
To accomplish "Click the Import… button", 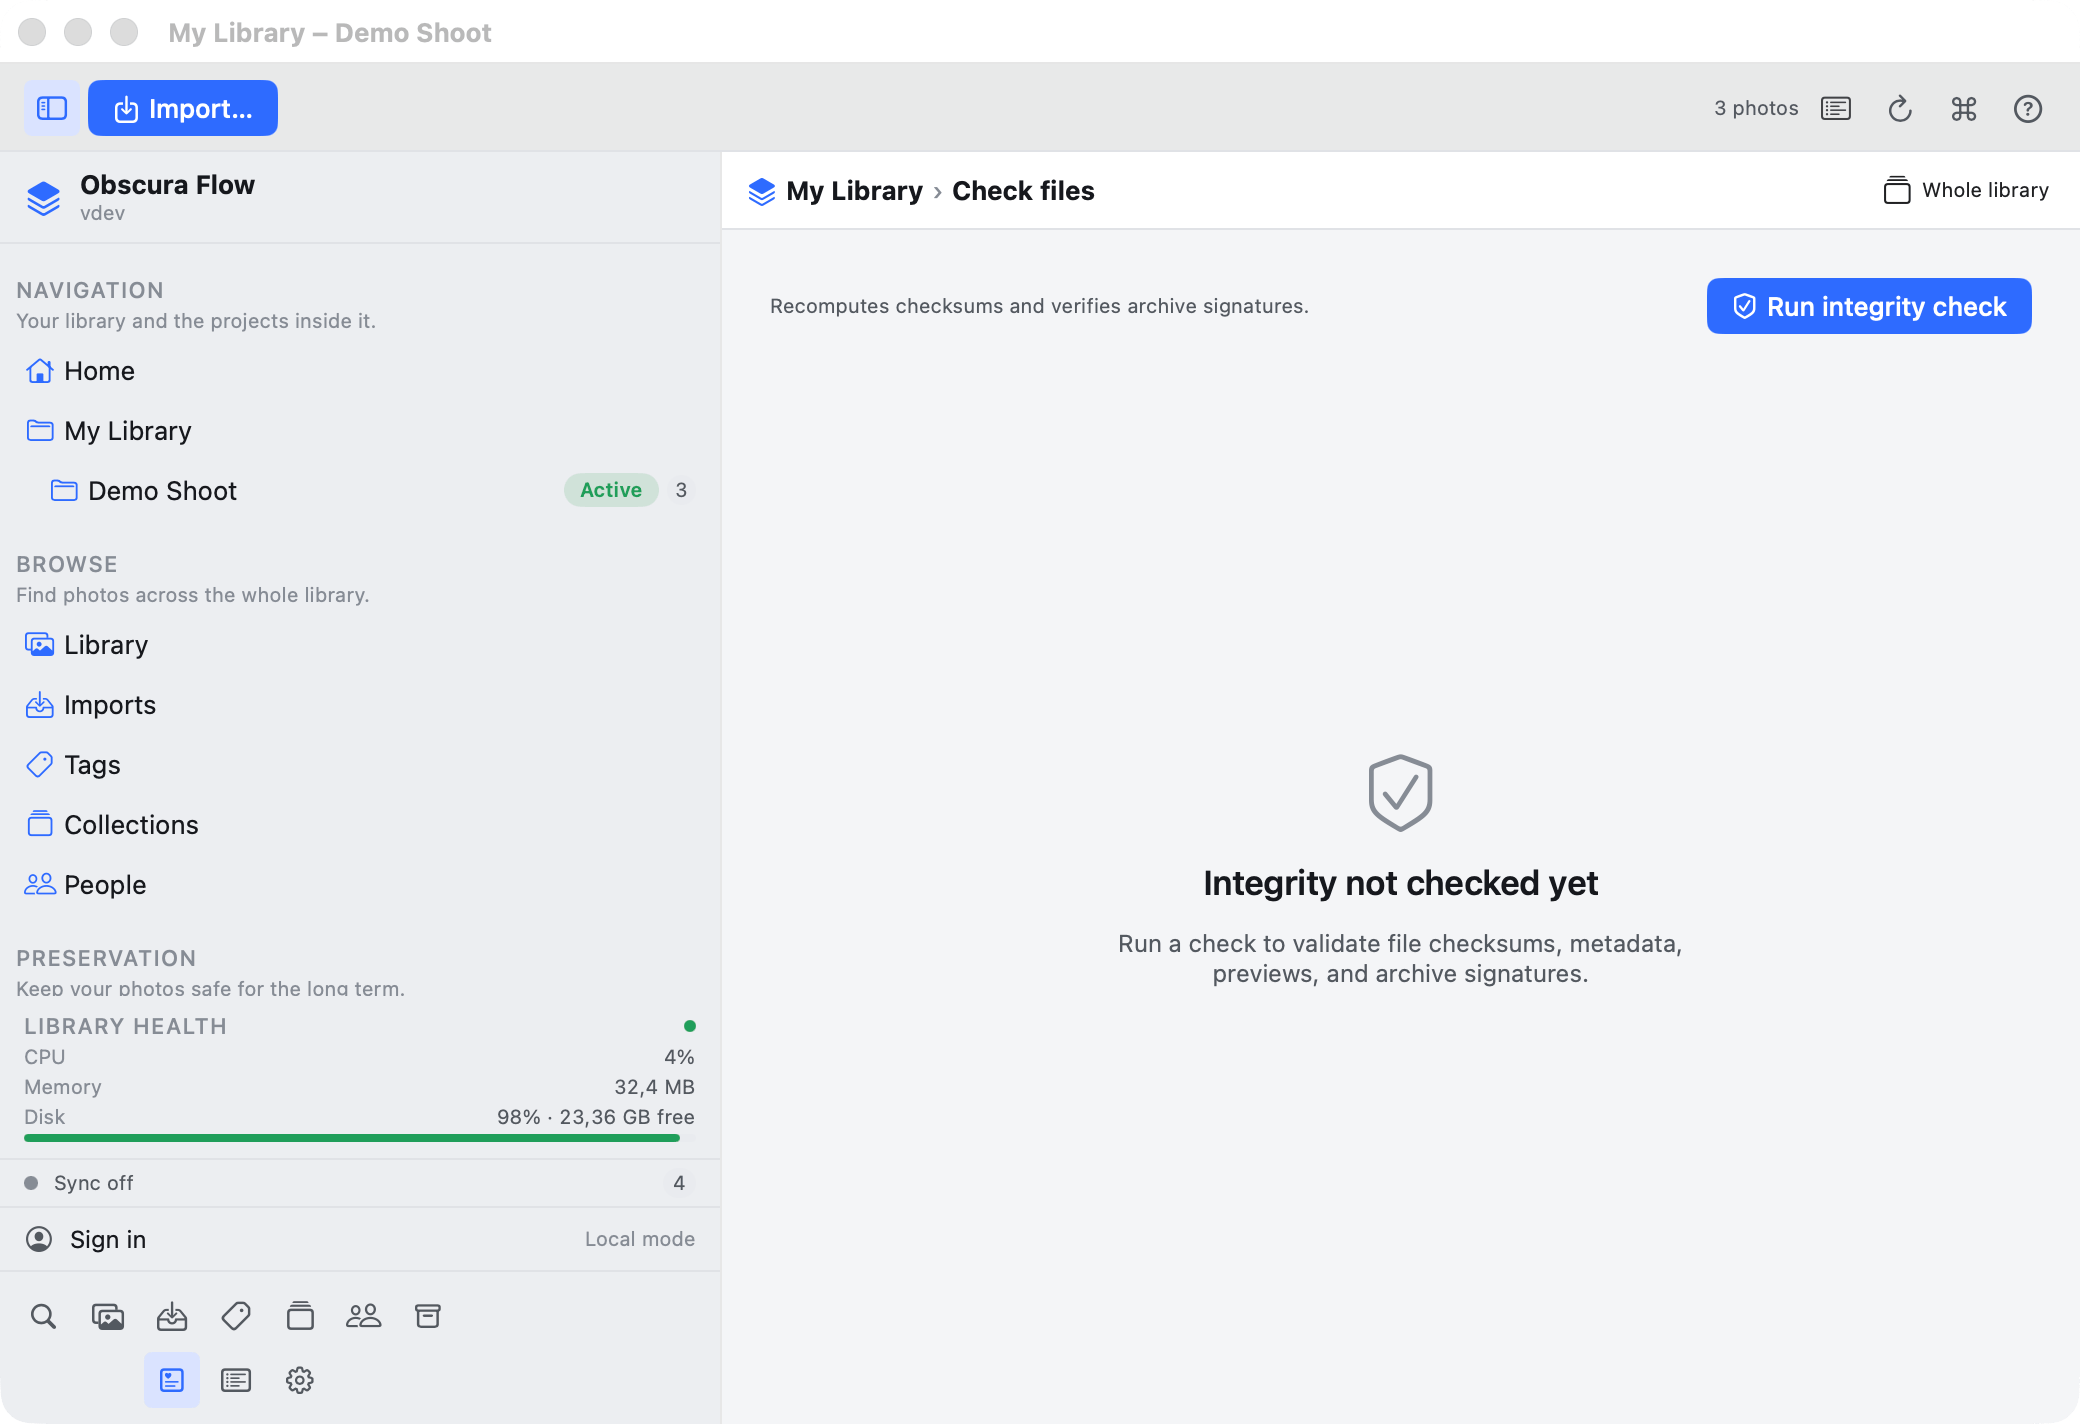I will [x=183, y=108].
